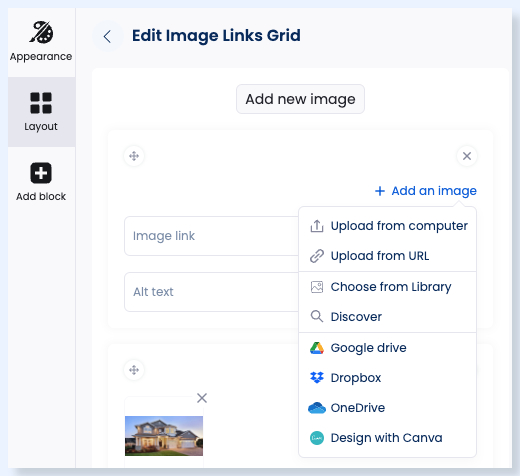This screenshot has width=520, height=476.
Task: Remove the first image card with X
Action: coord(467,156)
